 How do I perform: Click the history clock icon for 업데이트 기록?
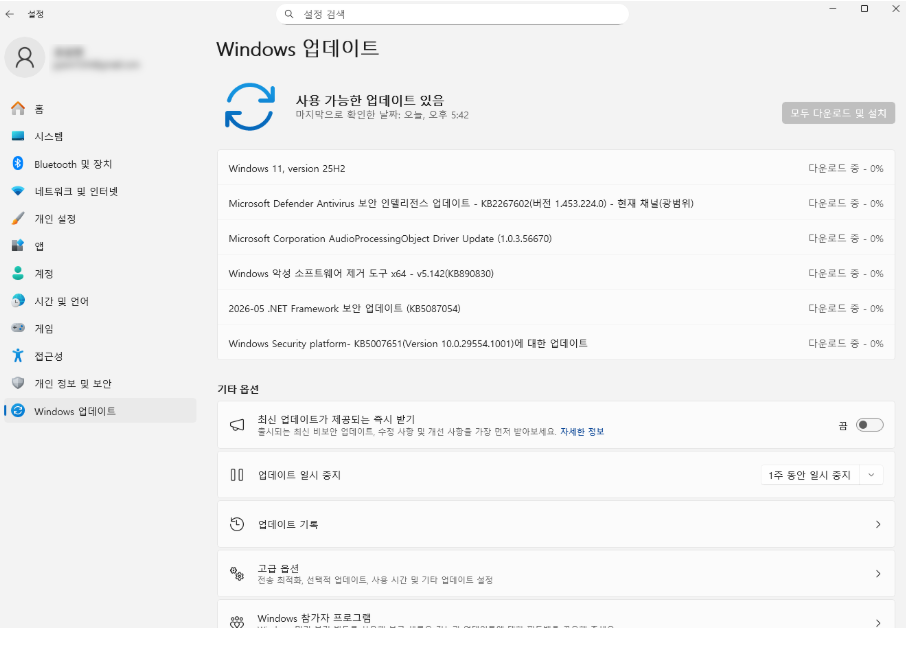(237, 524)
